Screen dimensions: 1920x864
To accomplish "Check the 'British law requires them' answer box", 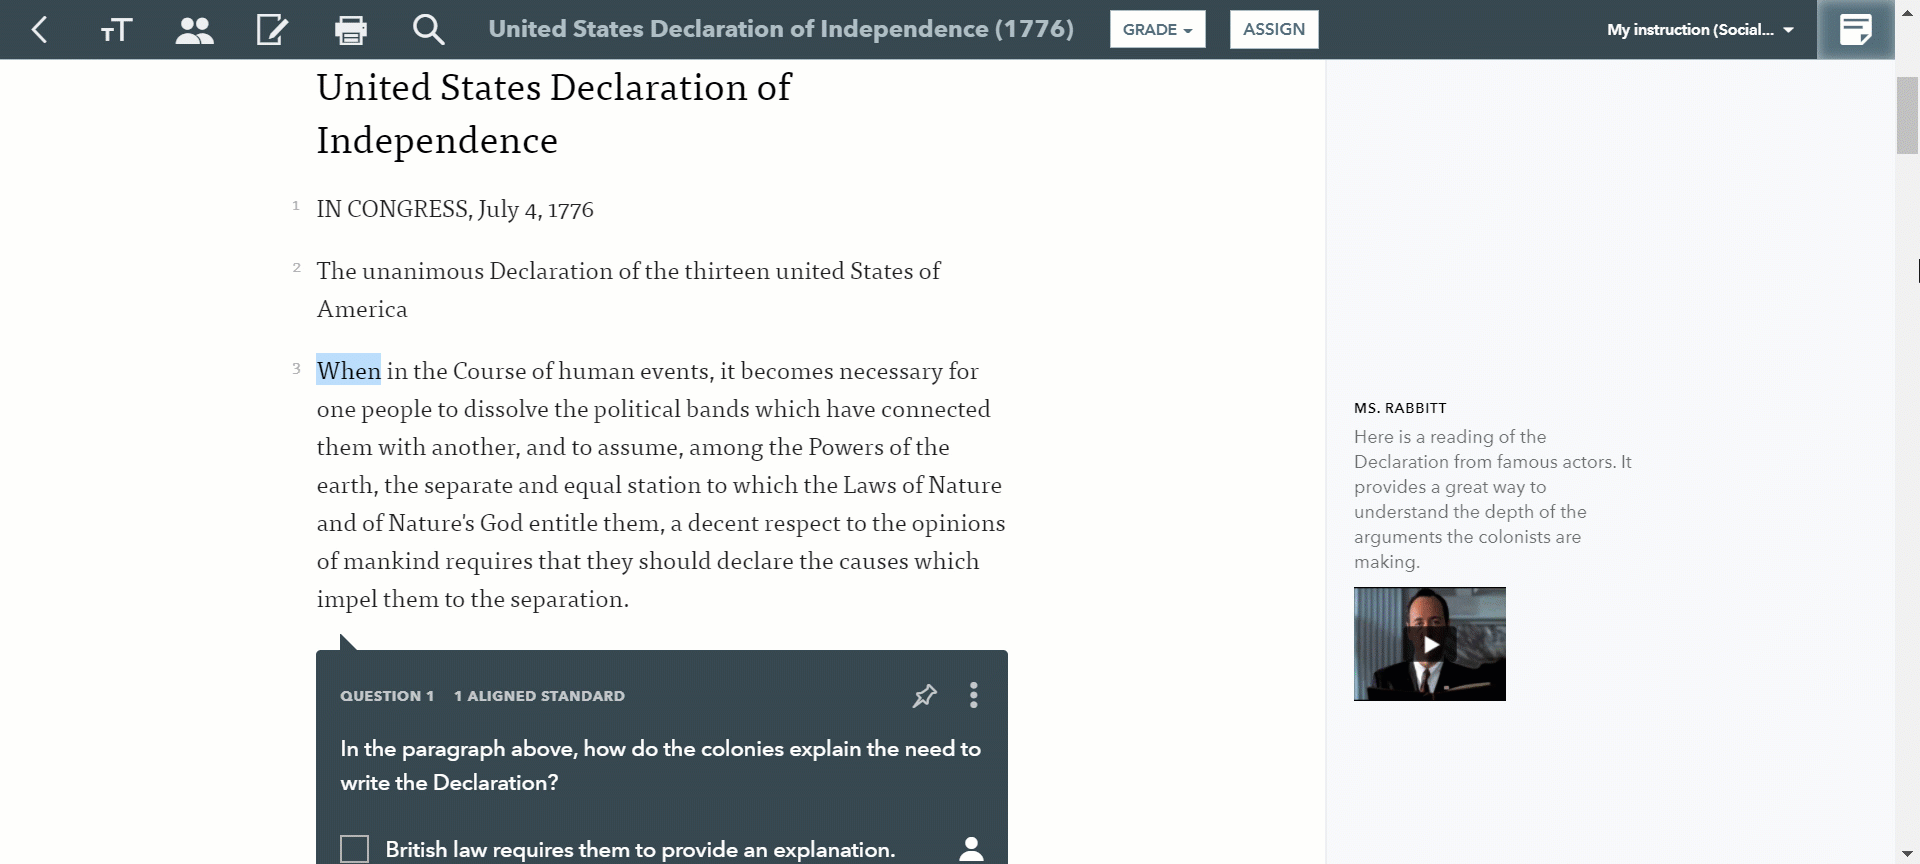I will (x=355, y=849).
